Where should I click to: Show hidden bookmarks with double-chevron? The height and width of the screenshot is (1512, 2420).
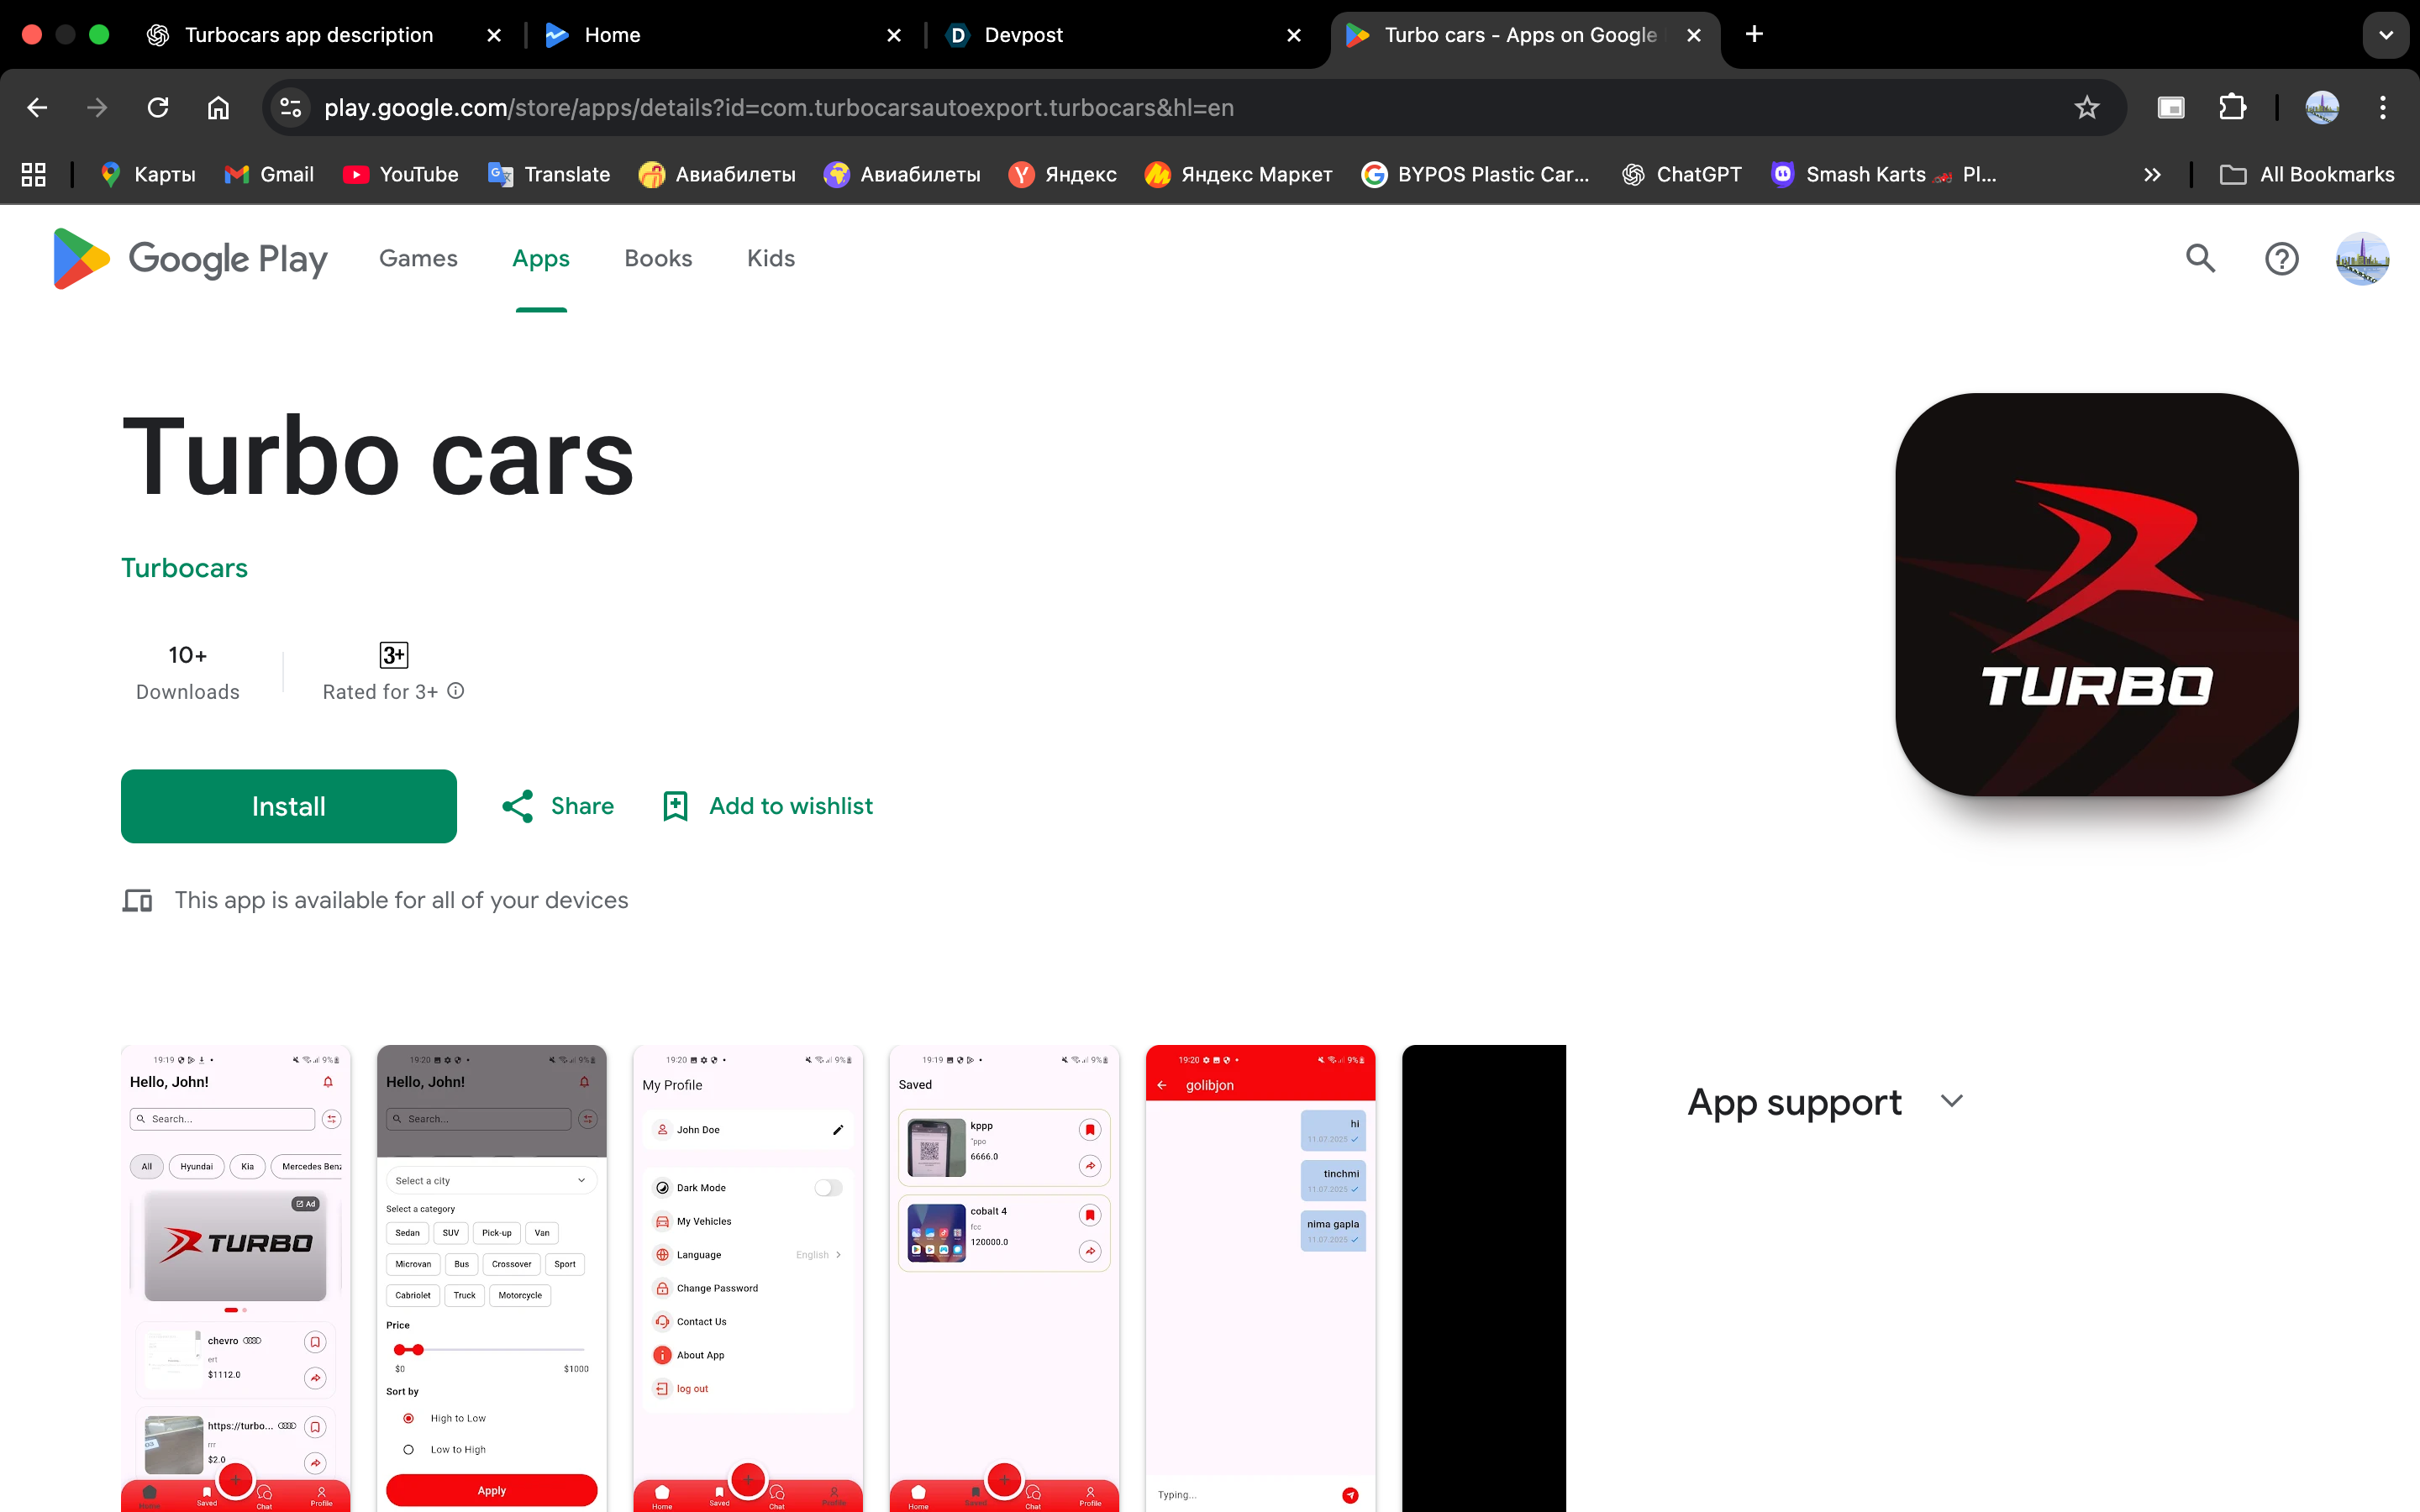coord(2152,175)
